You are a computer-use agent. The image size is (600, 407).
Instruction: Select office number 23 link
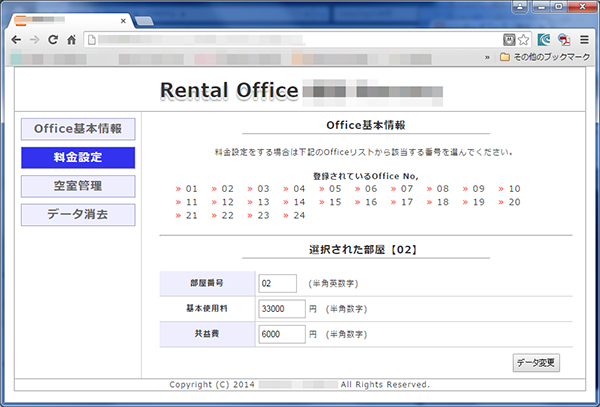259,215
